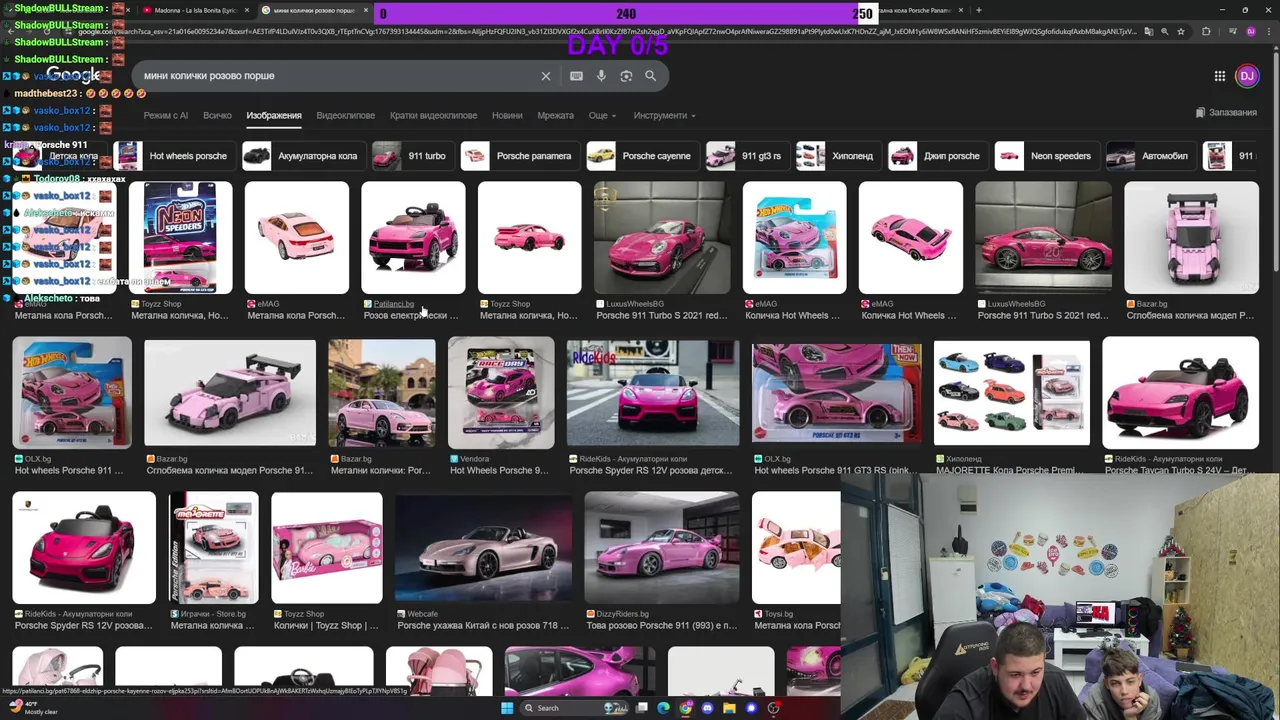Start voice search with the microphone icon
Image resolution: width=1280 pixels, height=720 pixels.
click(x=601, y=76)
